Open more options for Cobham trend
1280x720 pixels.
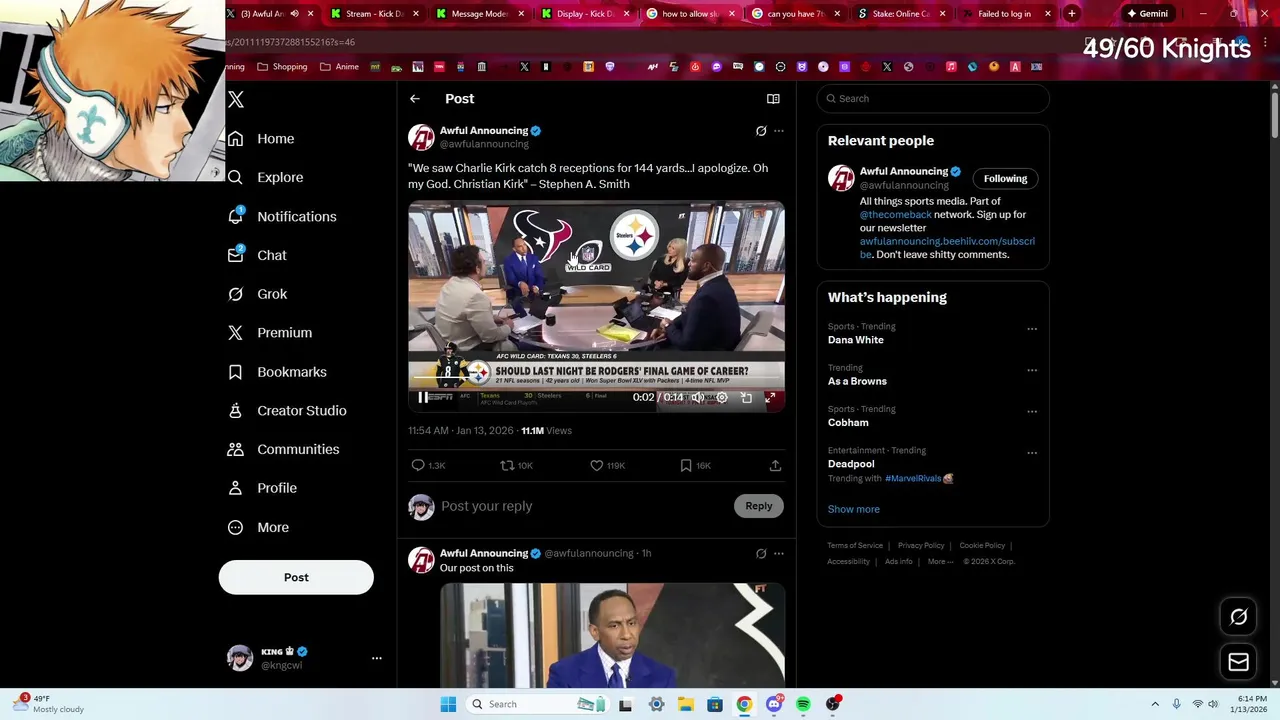point(1032,411)
